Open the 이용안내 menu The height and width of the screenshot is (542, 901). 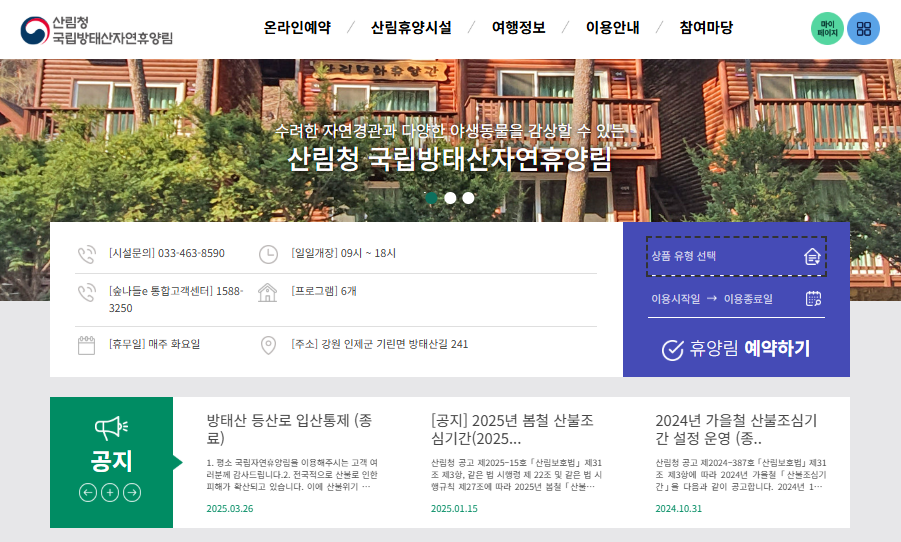click(613, 27)
